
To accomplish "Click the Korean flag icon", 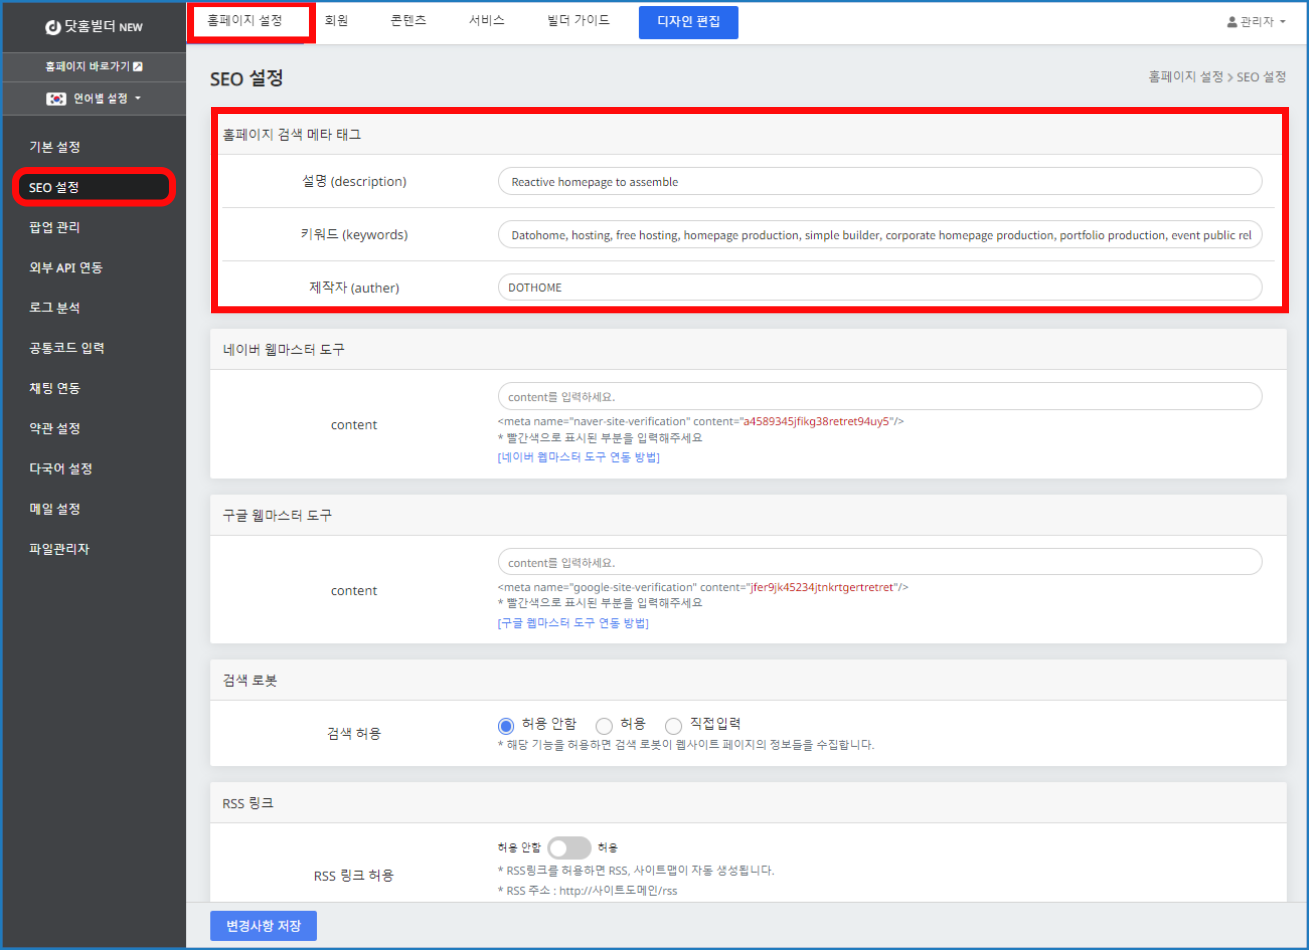I will point(56,98).
